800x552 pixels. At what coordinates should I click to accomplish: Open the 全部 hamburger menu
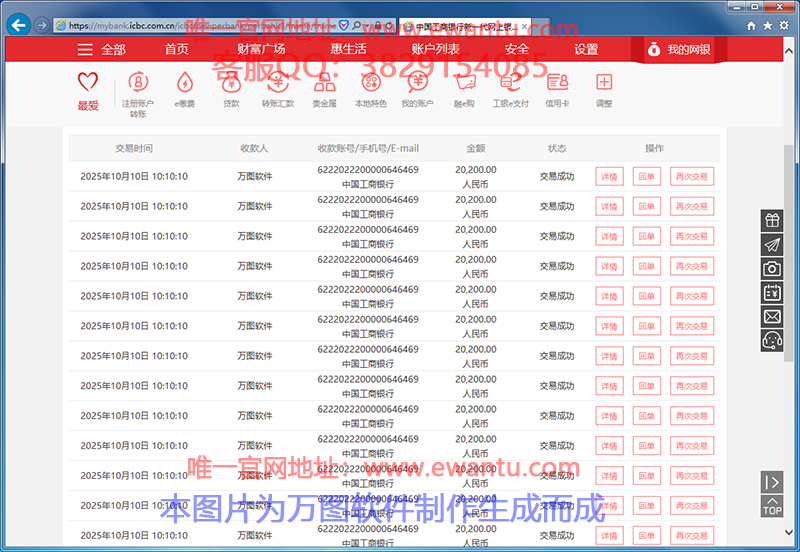[x=102, y=49]
